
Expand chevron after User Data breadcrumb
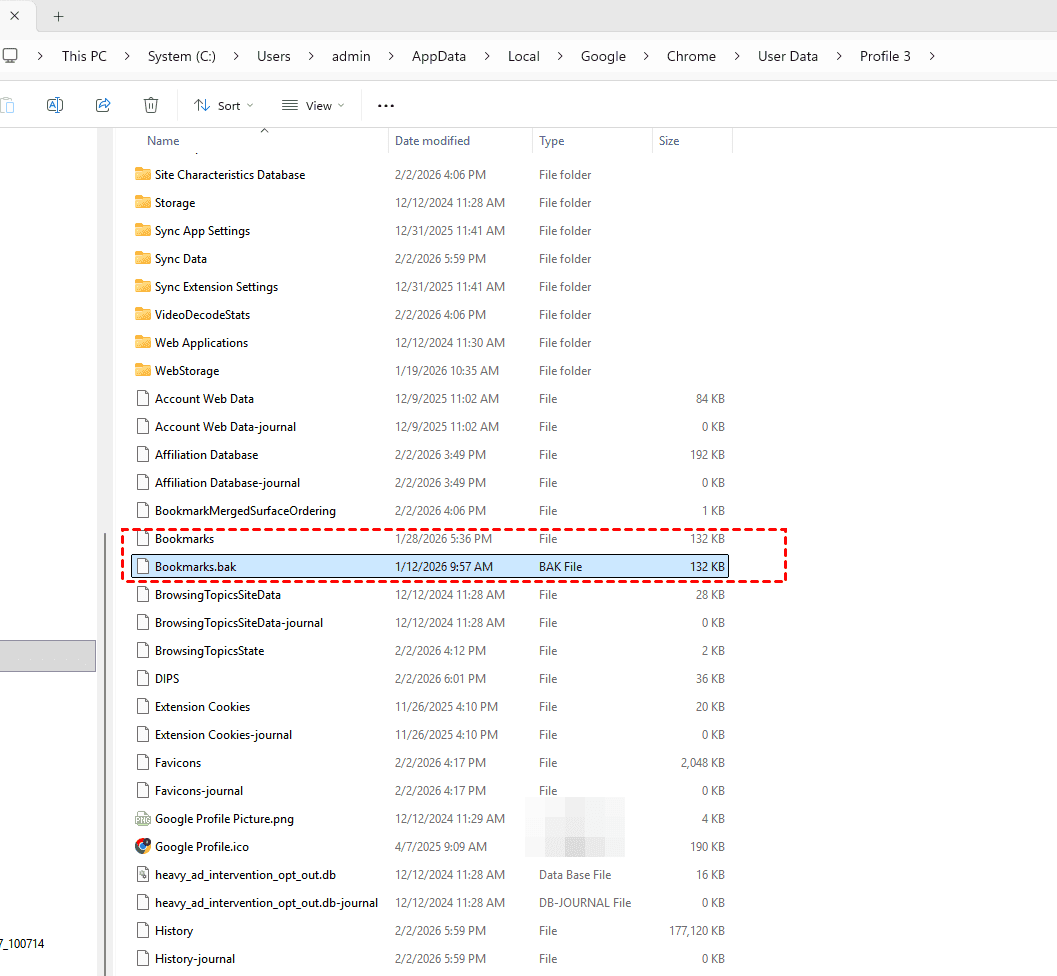point(839,56)
